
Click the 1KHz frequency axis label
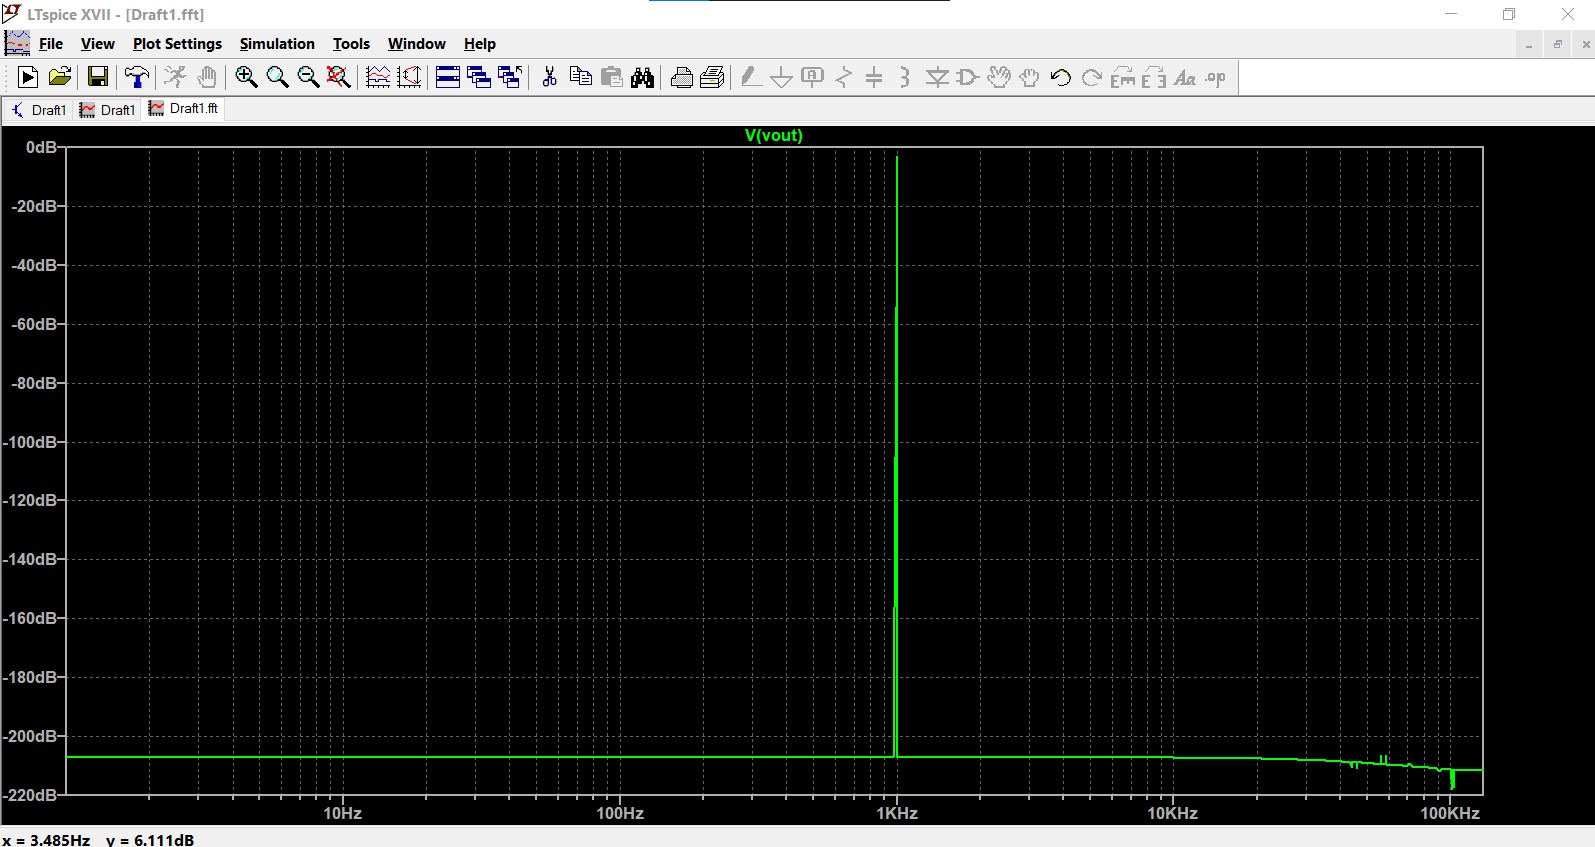pos(897,813)
